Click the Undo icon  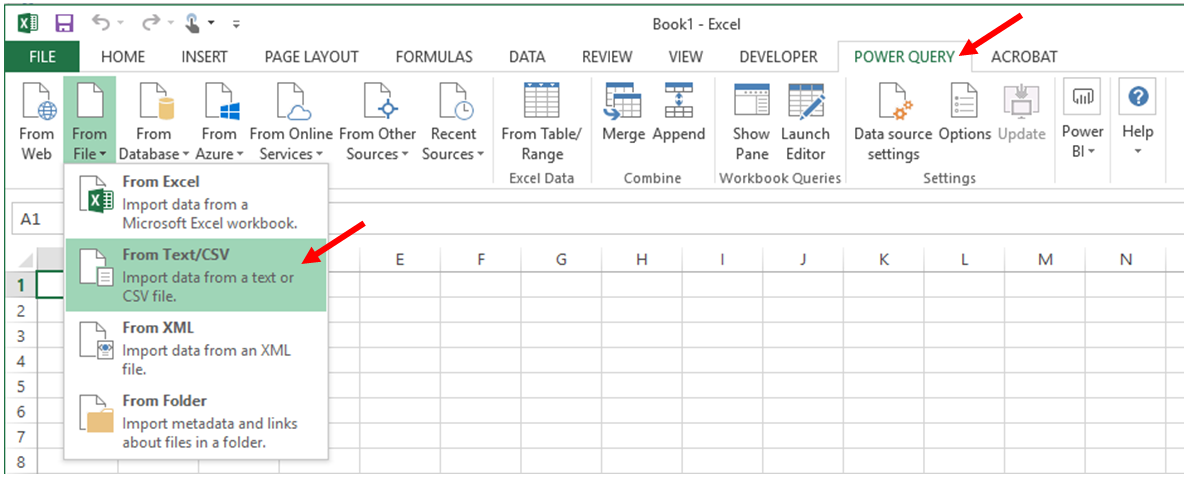102,23
